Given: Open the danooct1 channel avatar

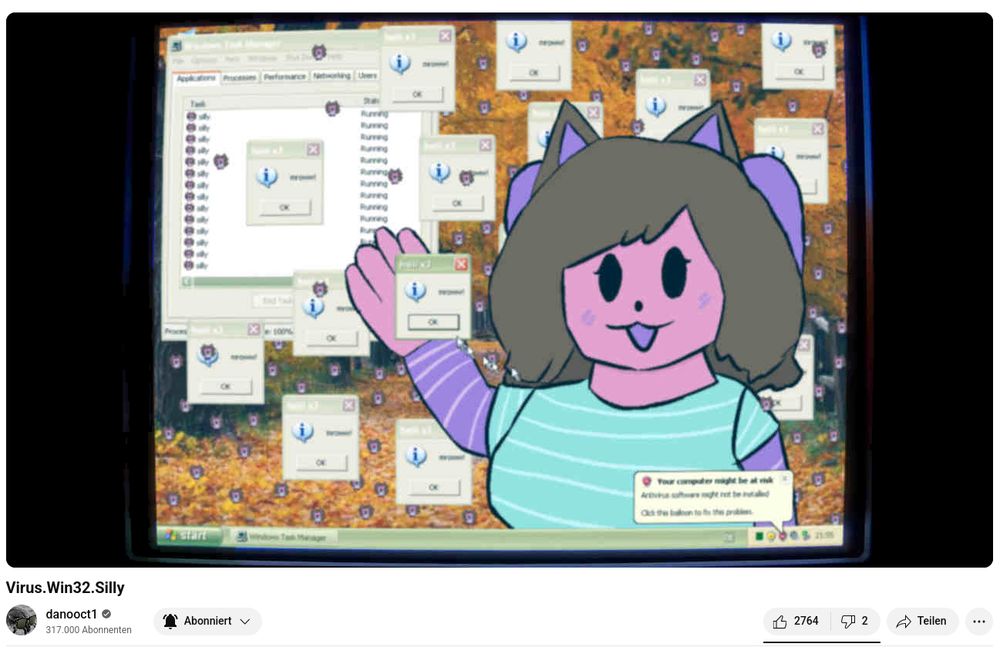Looking at the screenshot, I should tap(21, 620).
